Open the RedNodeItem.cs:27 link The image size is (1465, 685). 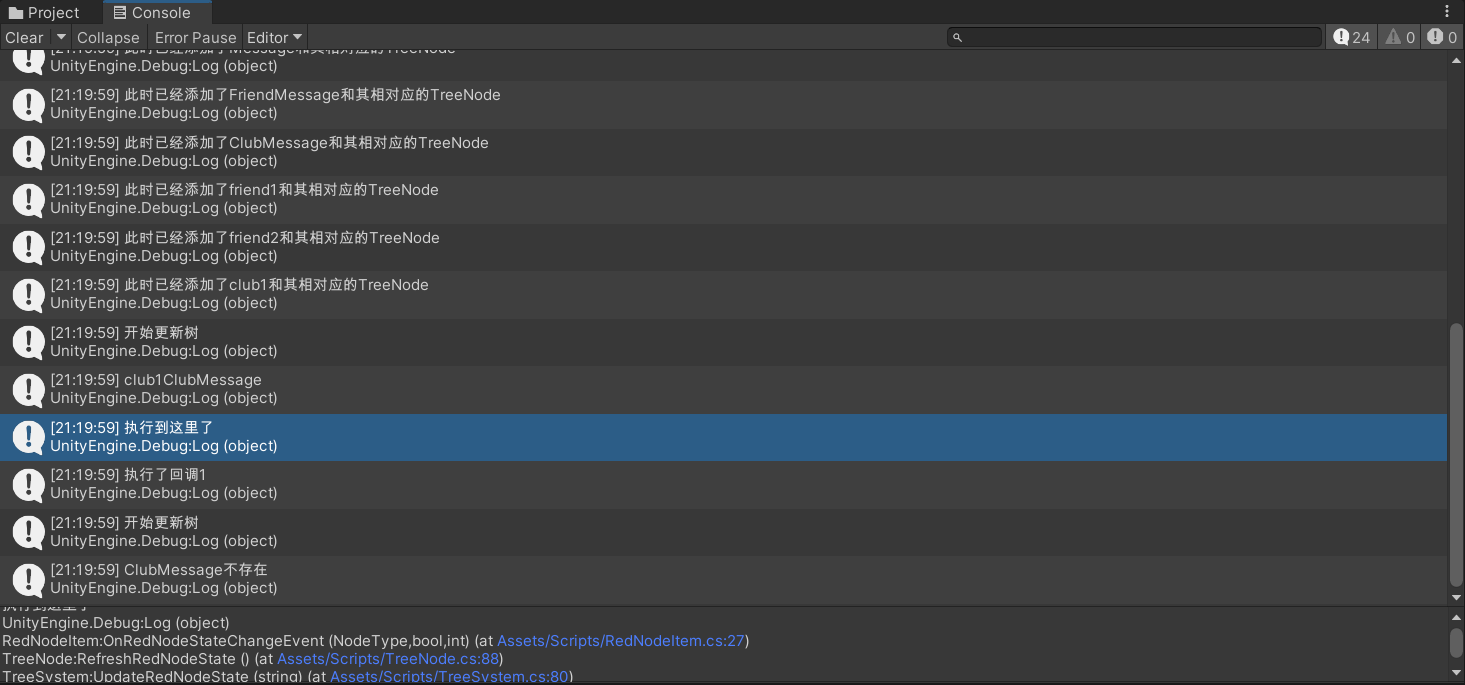621,641
